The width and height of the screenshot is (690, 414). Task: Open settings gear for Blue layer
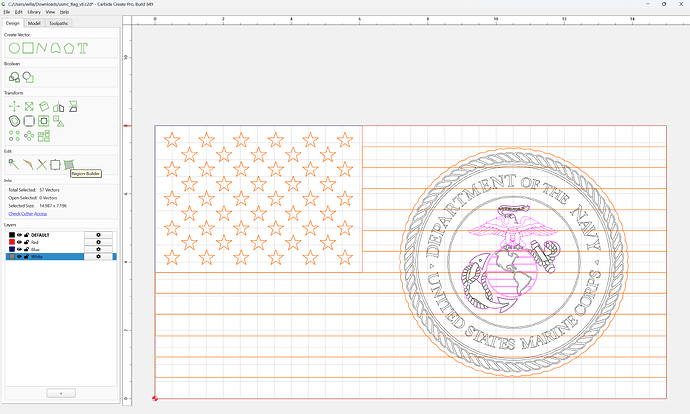click(x=98, y=249)
